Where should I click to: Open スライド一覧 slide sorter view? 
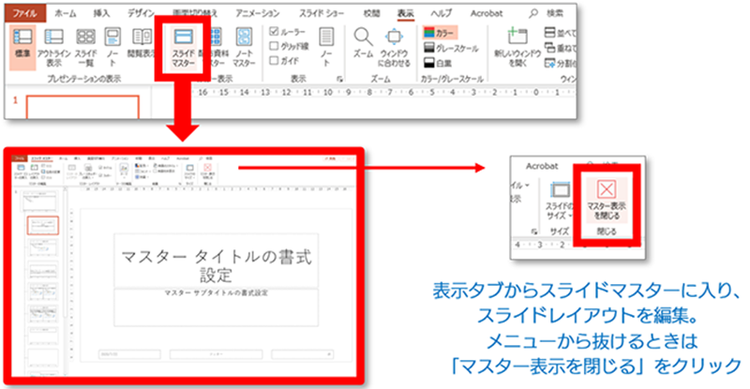tap(86, 47)
